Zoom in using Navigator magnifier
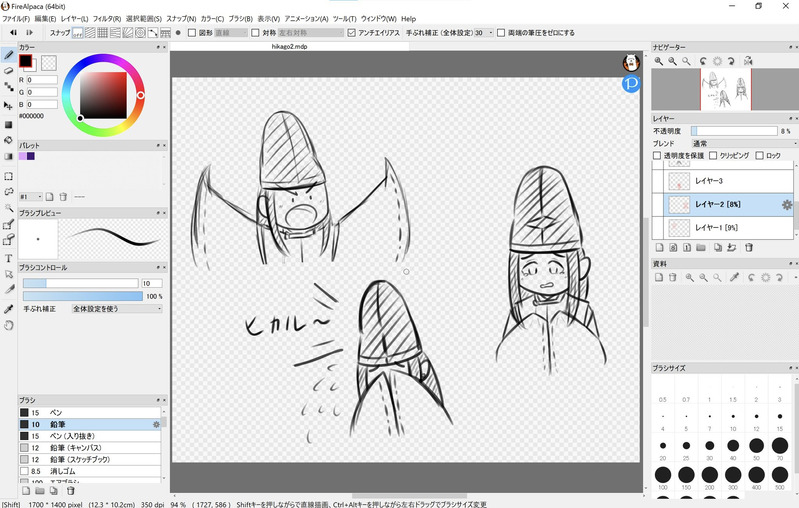 pyautogui.click(x=659, y=61)
